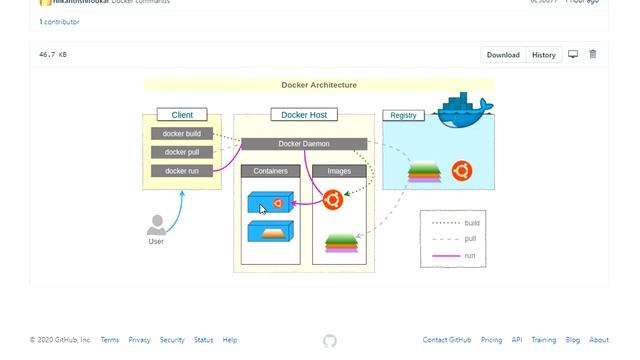Click the layered stack icon under Images

pos(341,243)
